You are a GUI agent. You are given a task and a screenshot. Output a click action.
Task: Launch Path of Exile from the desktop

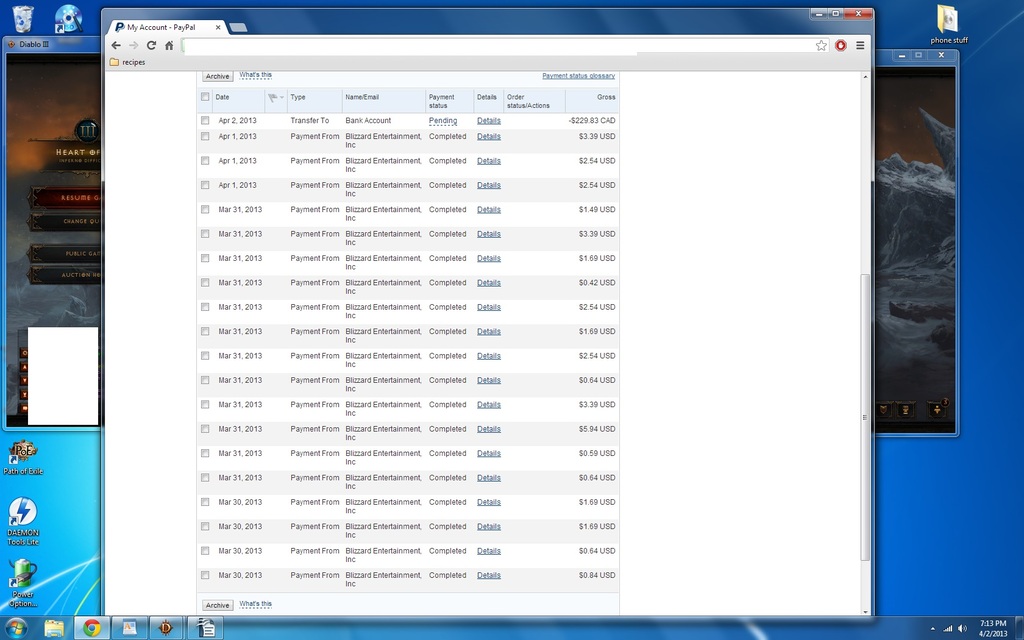[22, 452]
